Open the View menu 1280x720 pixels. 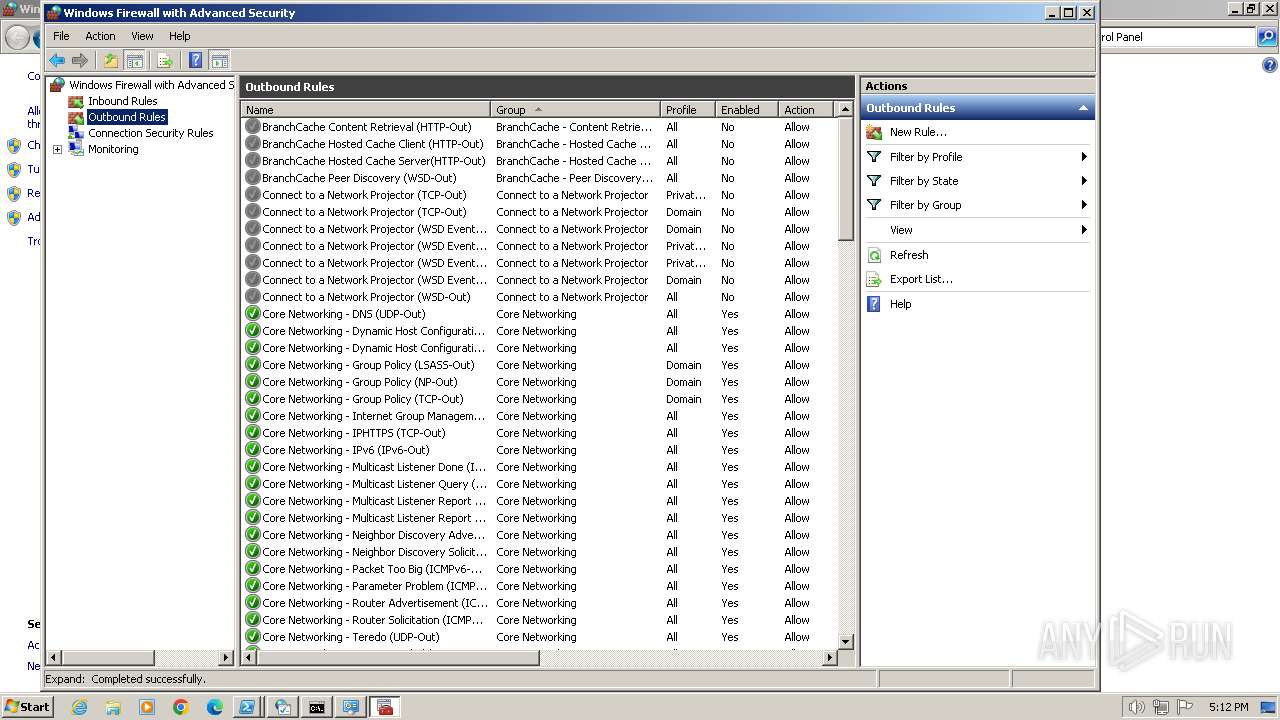pos(143,36)
